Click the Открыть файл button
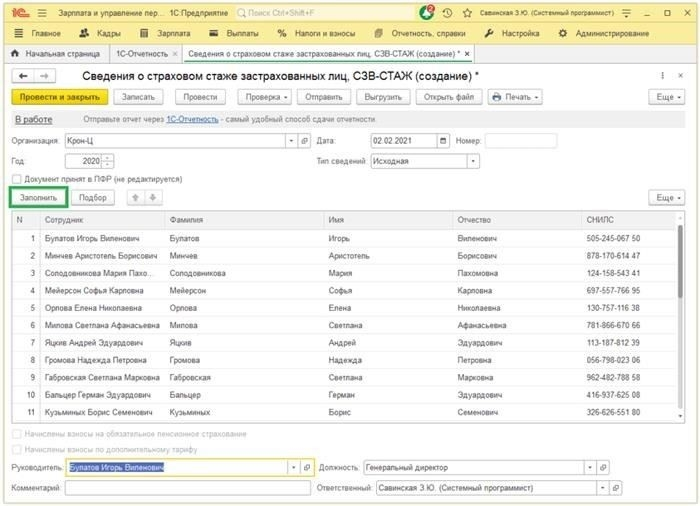700x506 pixels. pos(449,97)
